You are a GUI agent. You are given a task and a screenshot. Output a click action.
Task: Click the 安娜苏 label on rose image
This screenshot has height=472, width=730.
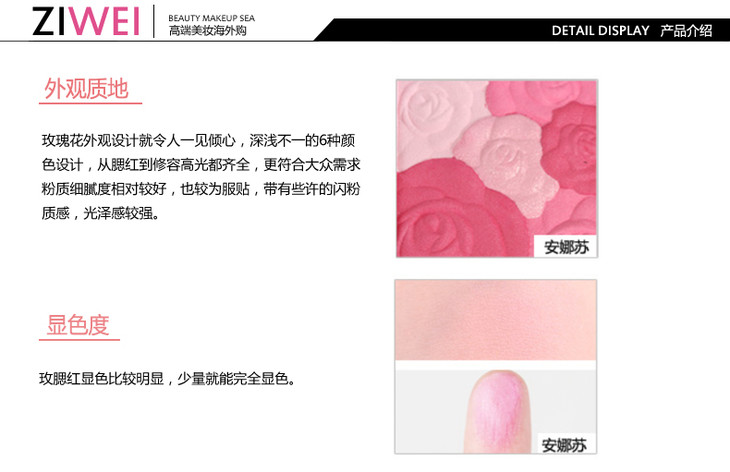click(566, 247)
